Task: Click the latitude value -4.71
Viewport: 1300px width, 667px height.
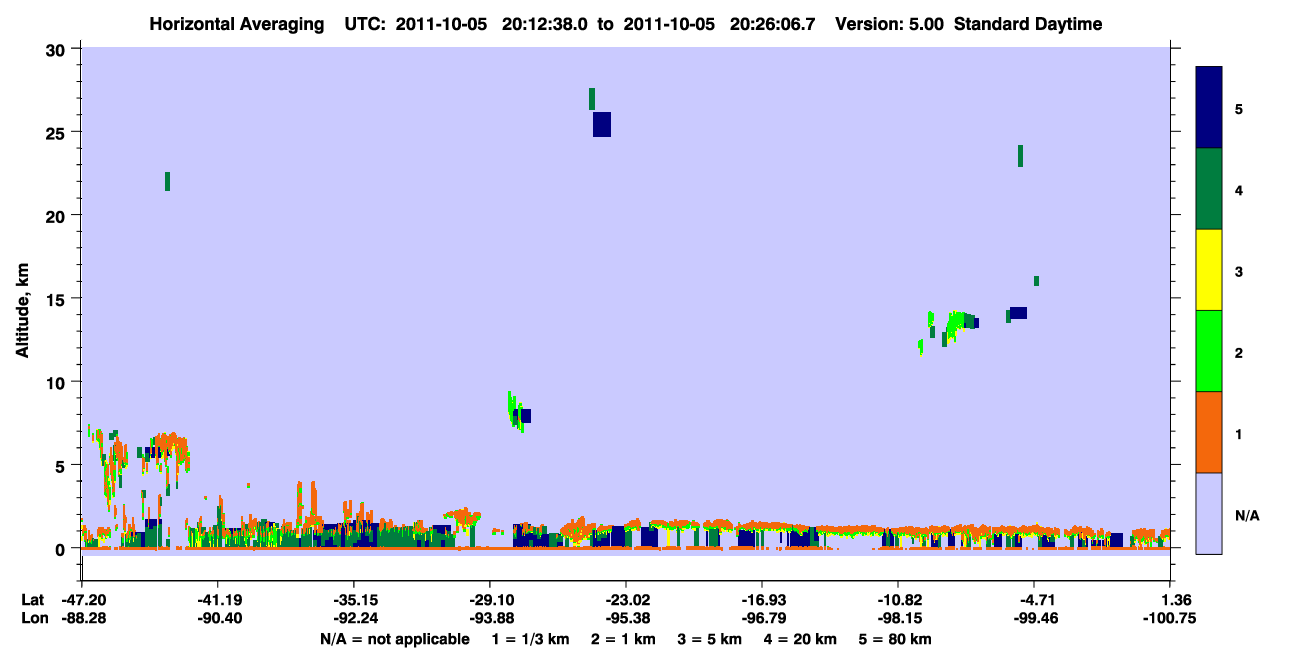Action: (1037, 601)
